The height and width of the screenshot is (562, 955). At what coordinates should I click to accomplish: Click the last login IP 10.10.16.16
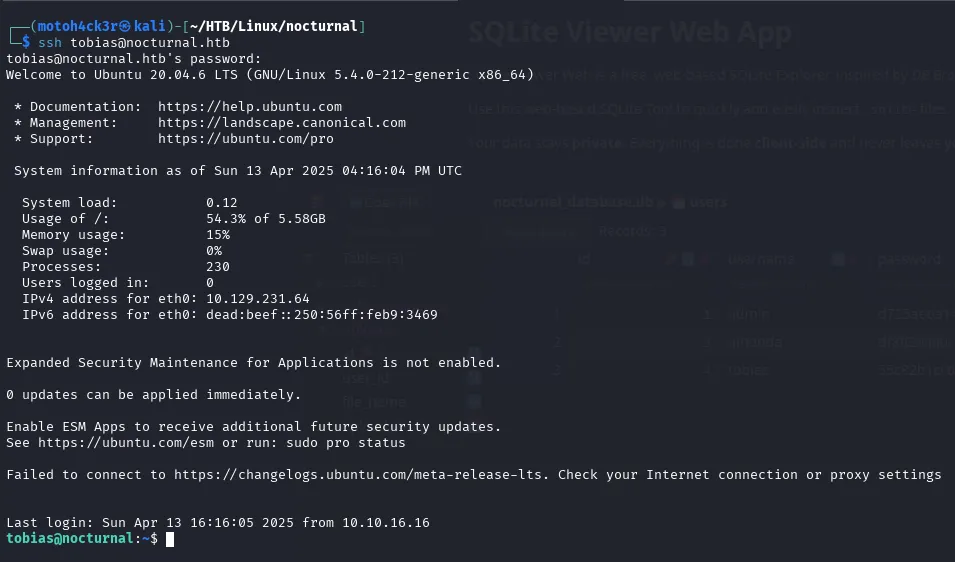[386, 522]
